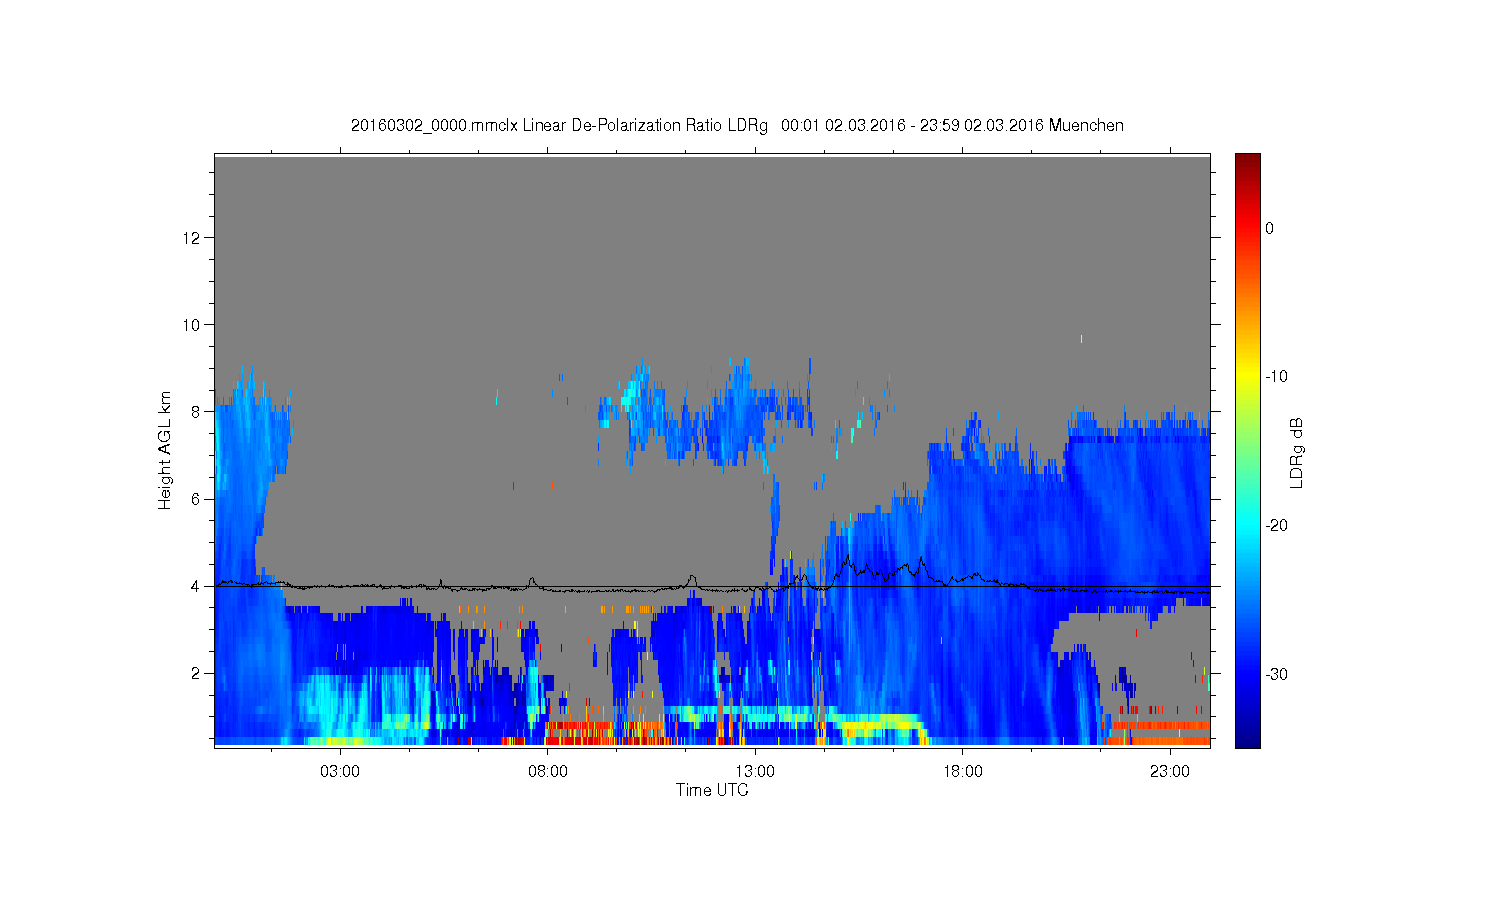Click the height tick label 2
Viewport: 1500px width, 900px height.
198,673
